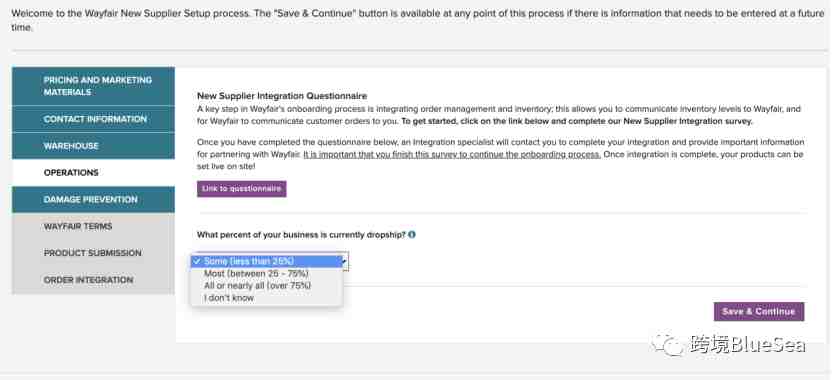832x380 pixels.
Task: Open the Product Submission step
Action: (x=93, y=253)
